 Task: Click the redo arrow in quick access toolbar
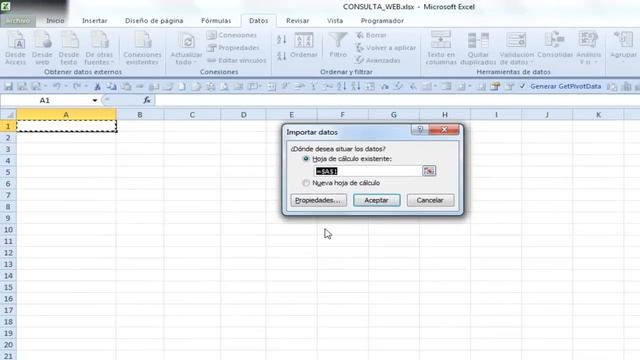pos(77,86)
